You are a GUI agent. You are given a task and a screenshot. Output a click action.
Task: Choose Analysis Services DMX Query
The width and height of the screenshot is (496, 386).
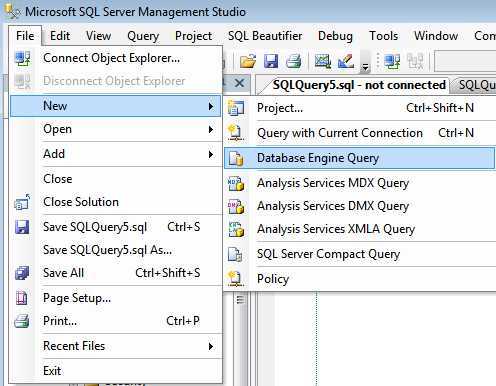pos(360,206)
